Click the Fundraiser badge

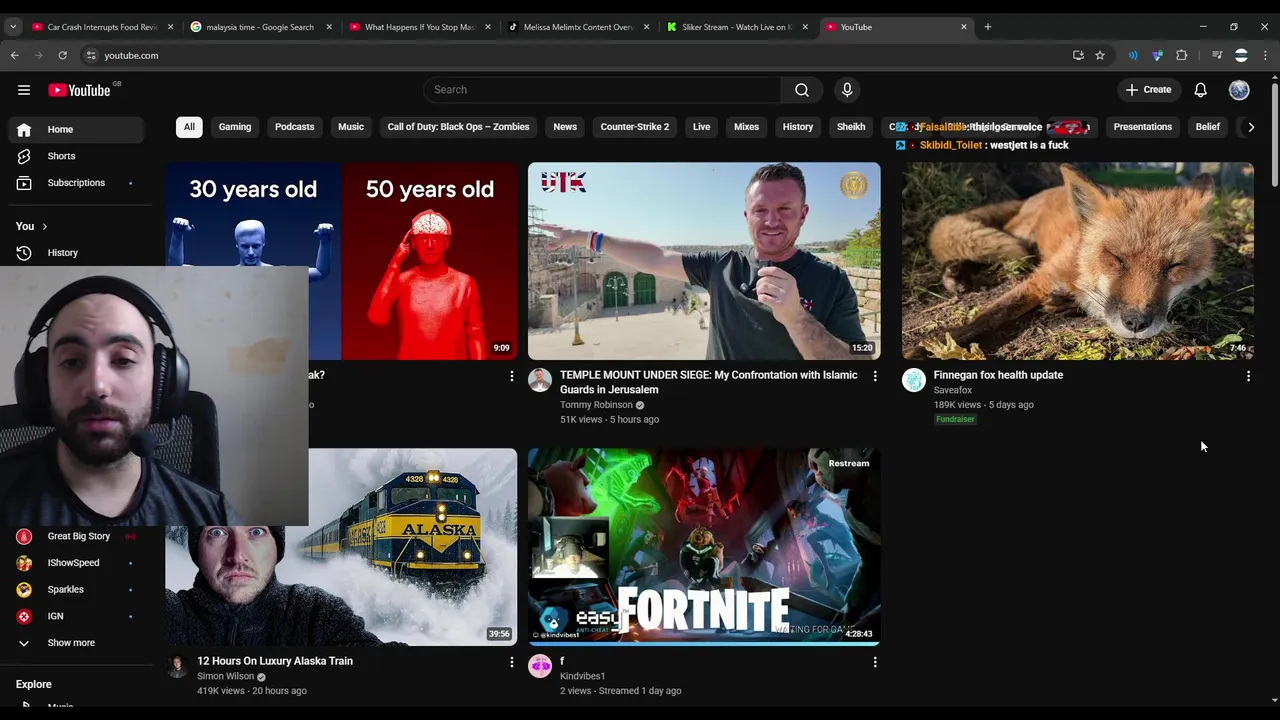[955, 419]
